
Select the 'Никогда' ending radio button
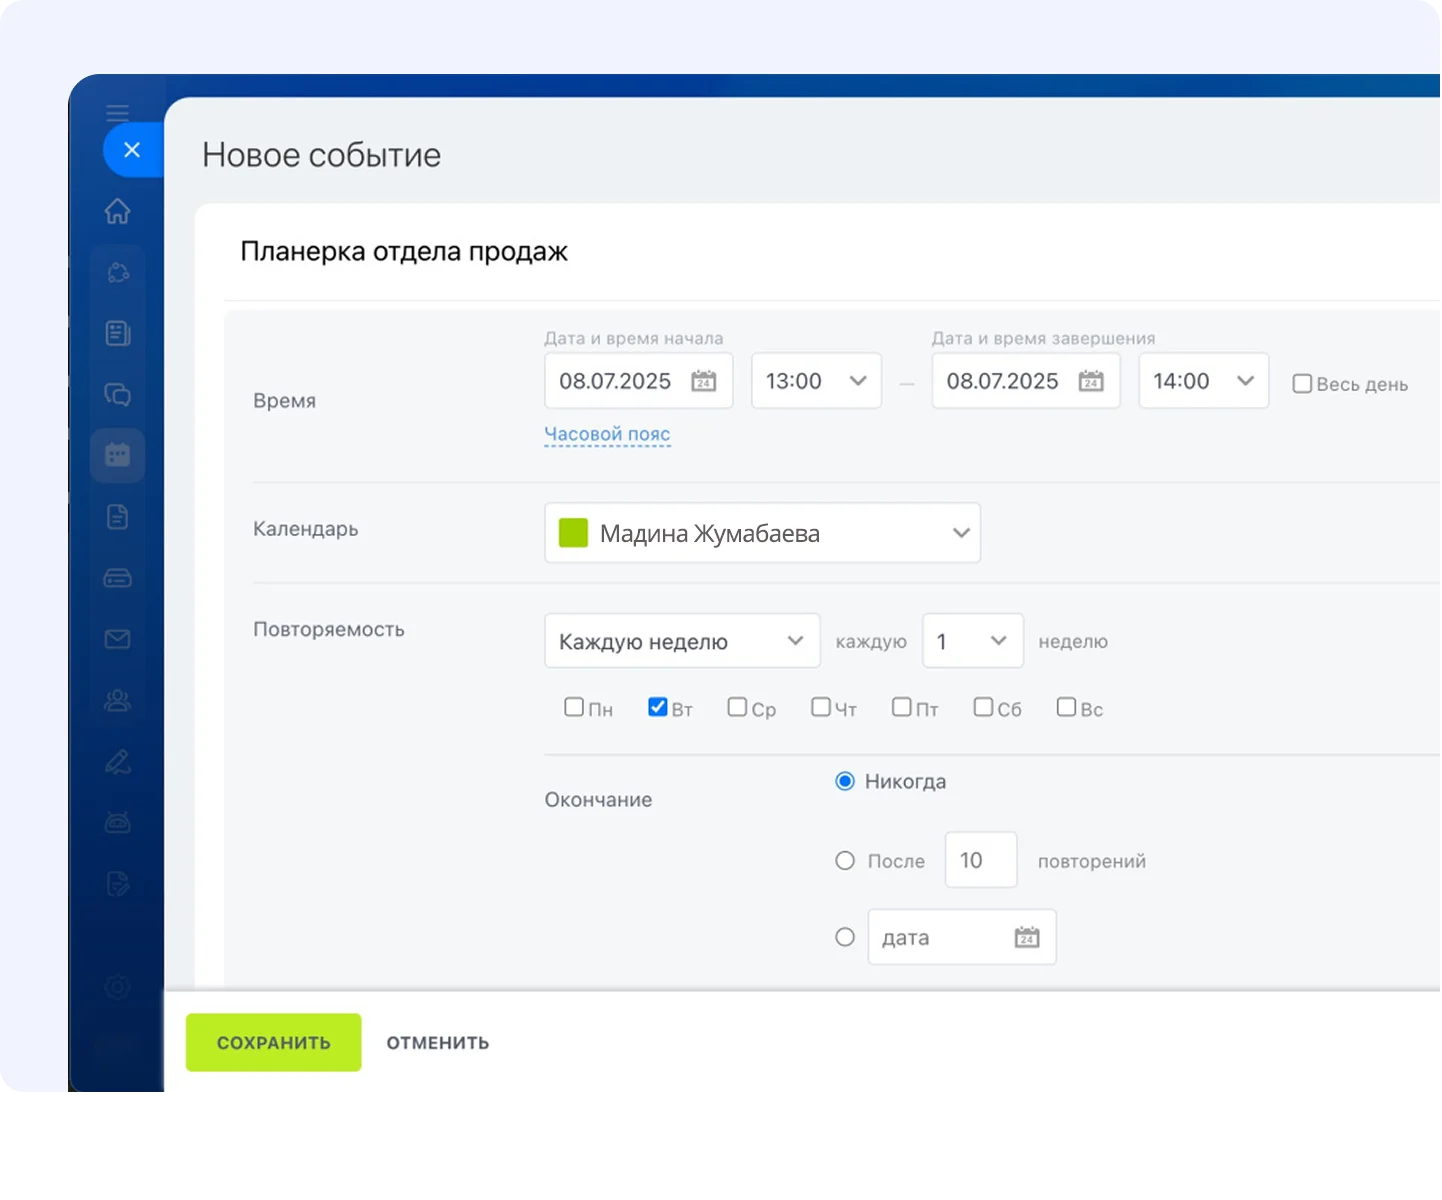click(x=845, y=781)
